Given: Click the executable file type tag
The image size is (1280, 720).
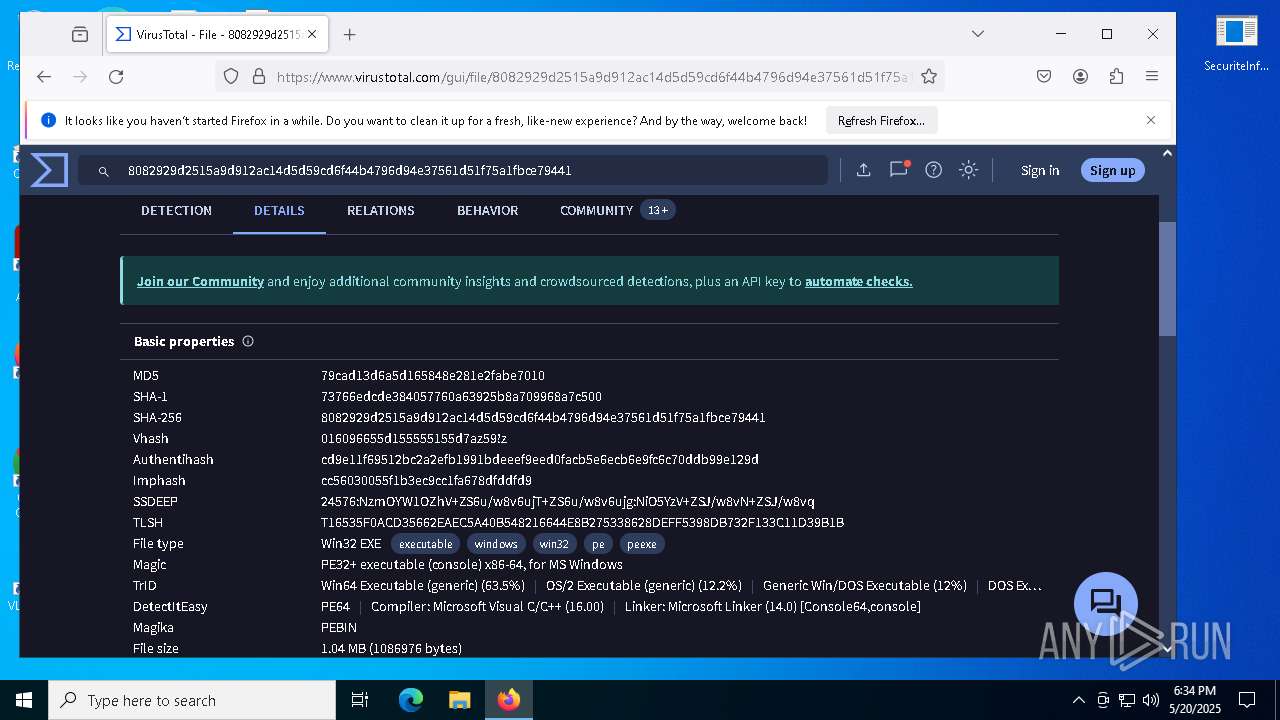Looking at the screenshot, I should (x=426, y=544).
